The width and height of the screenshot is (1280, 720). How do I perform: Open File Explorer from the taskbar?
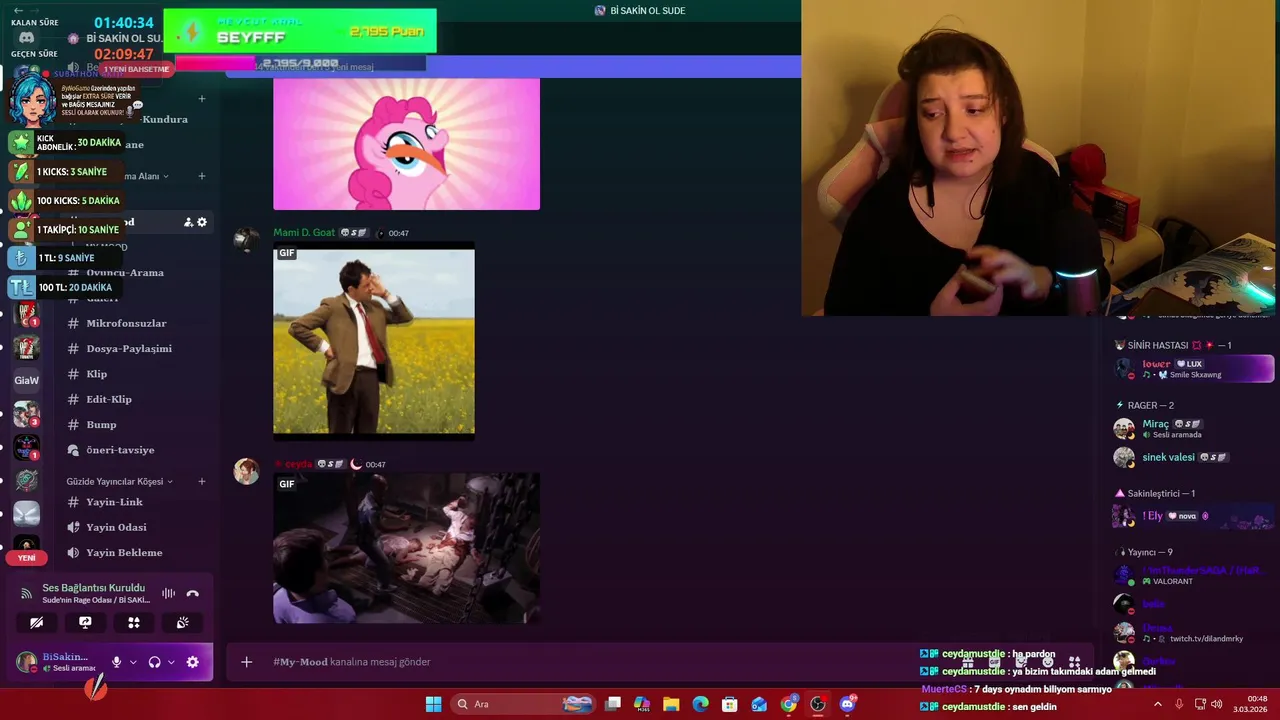[671, 704]
